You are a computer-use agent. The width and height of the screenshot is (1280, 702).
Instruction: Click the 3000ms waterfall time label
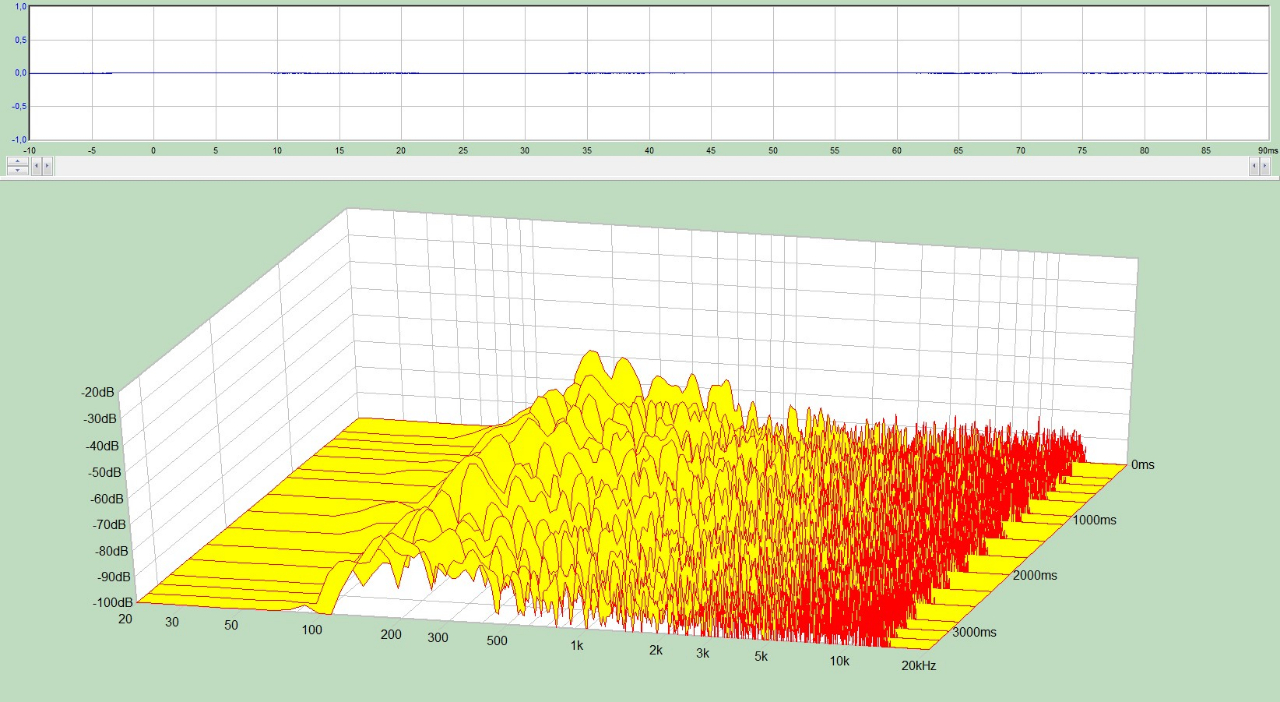(974, 632)
